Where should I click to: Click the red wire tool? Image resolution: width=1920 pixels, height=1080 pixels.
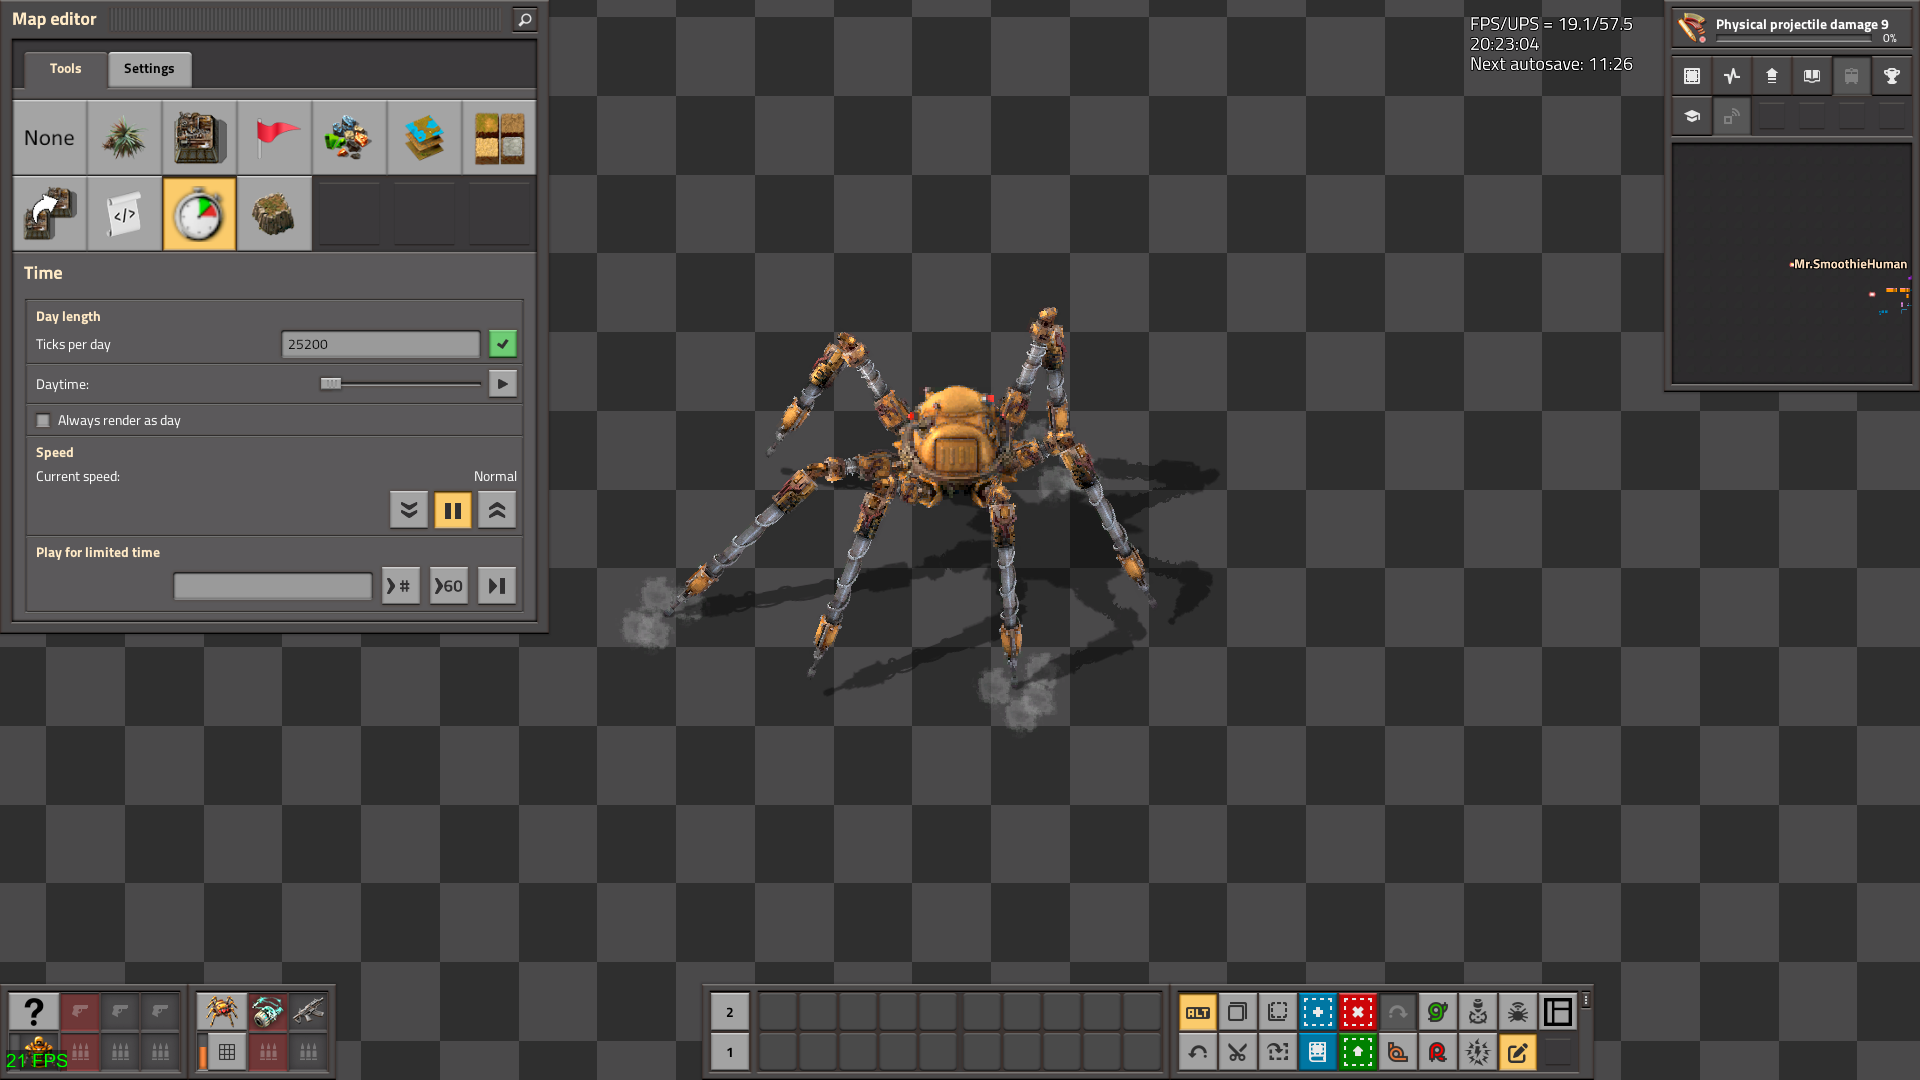1438,1052
